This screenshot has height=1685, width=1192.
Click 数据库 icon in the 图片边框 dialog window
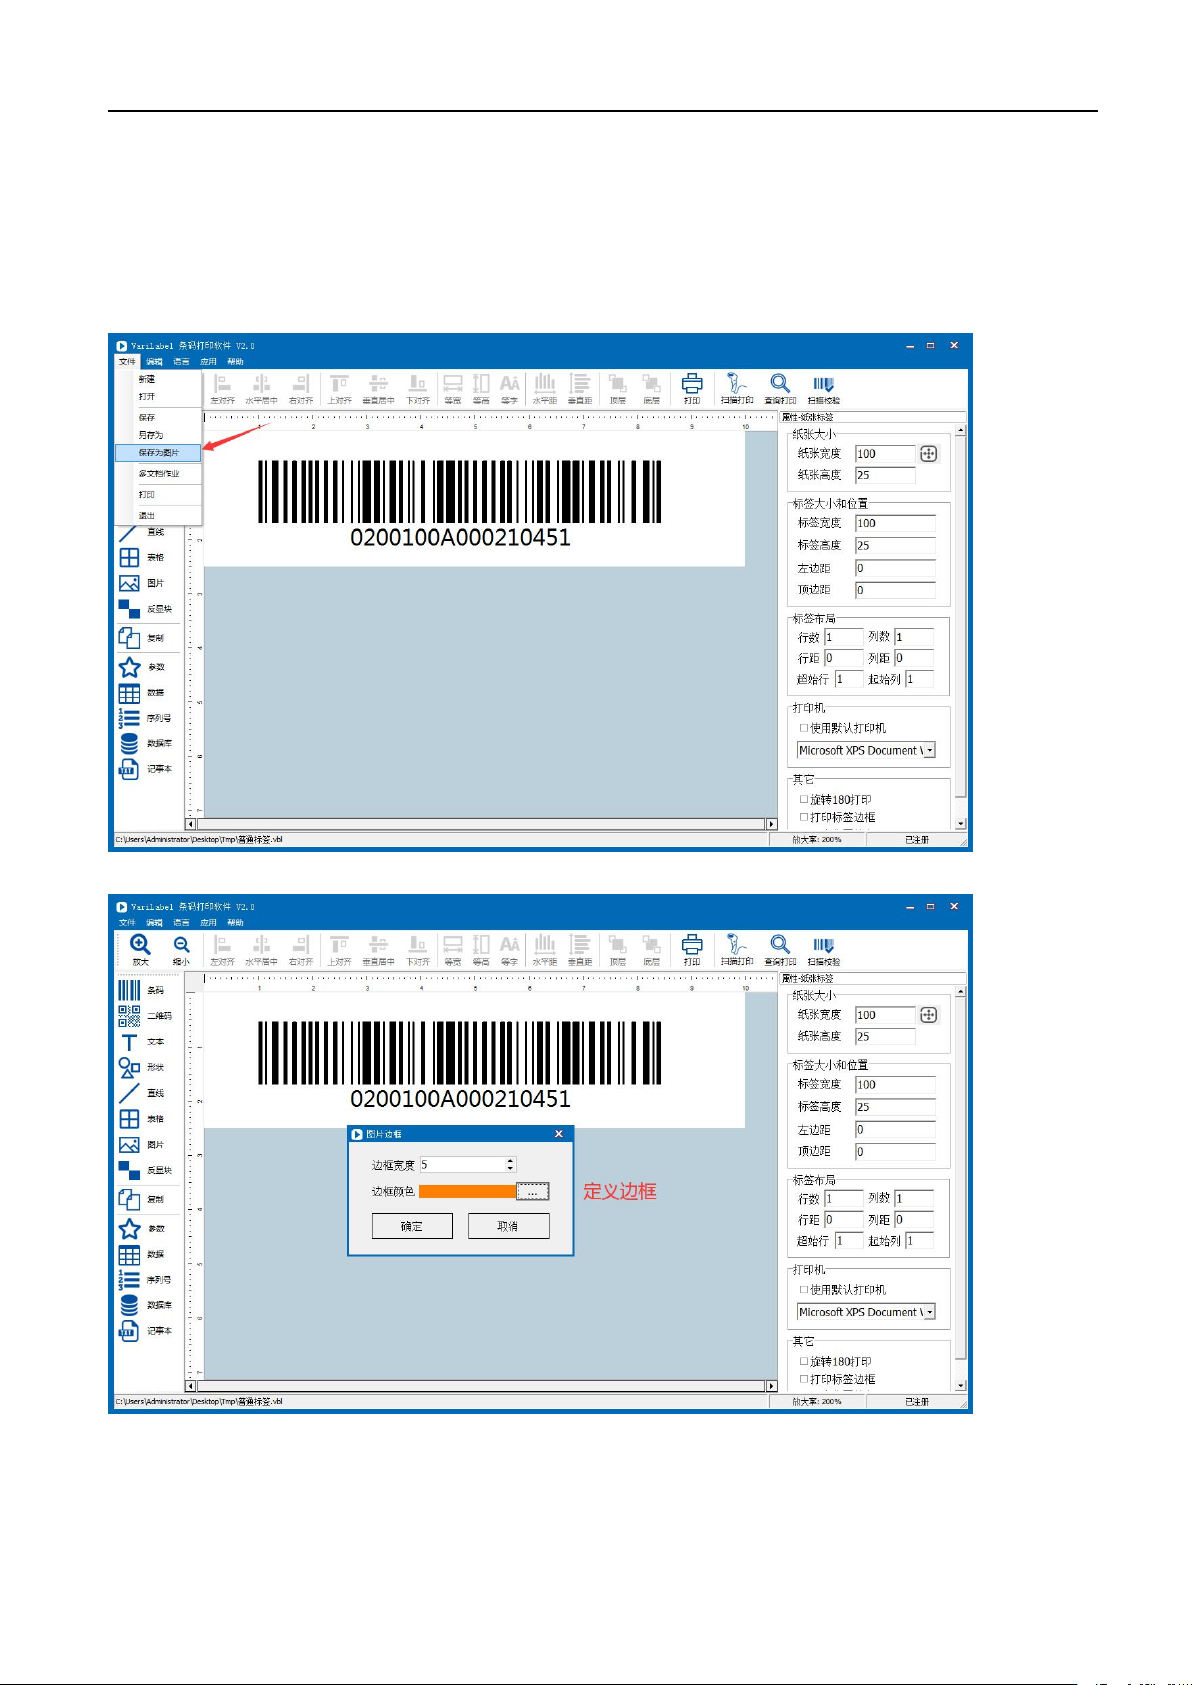pos(129,1305)
